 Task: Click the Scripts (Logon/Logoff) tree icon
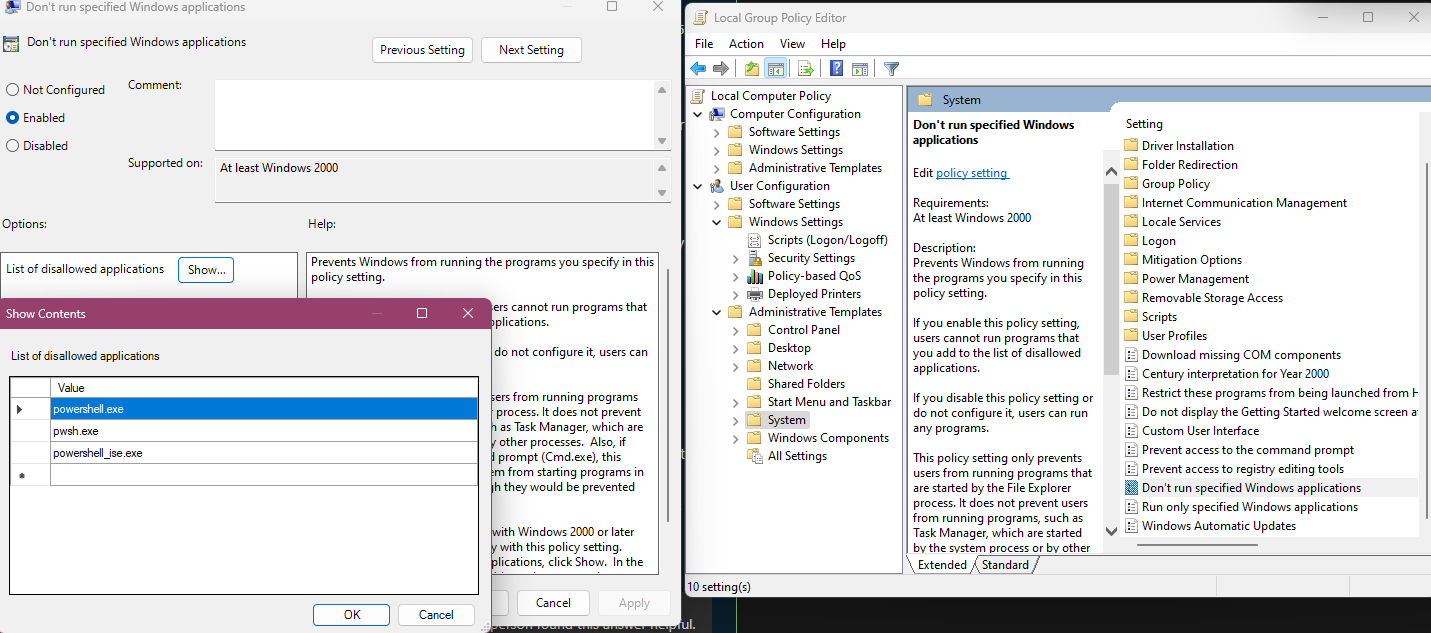[756, 240]
